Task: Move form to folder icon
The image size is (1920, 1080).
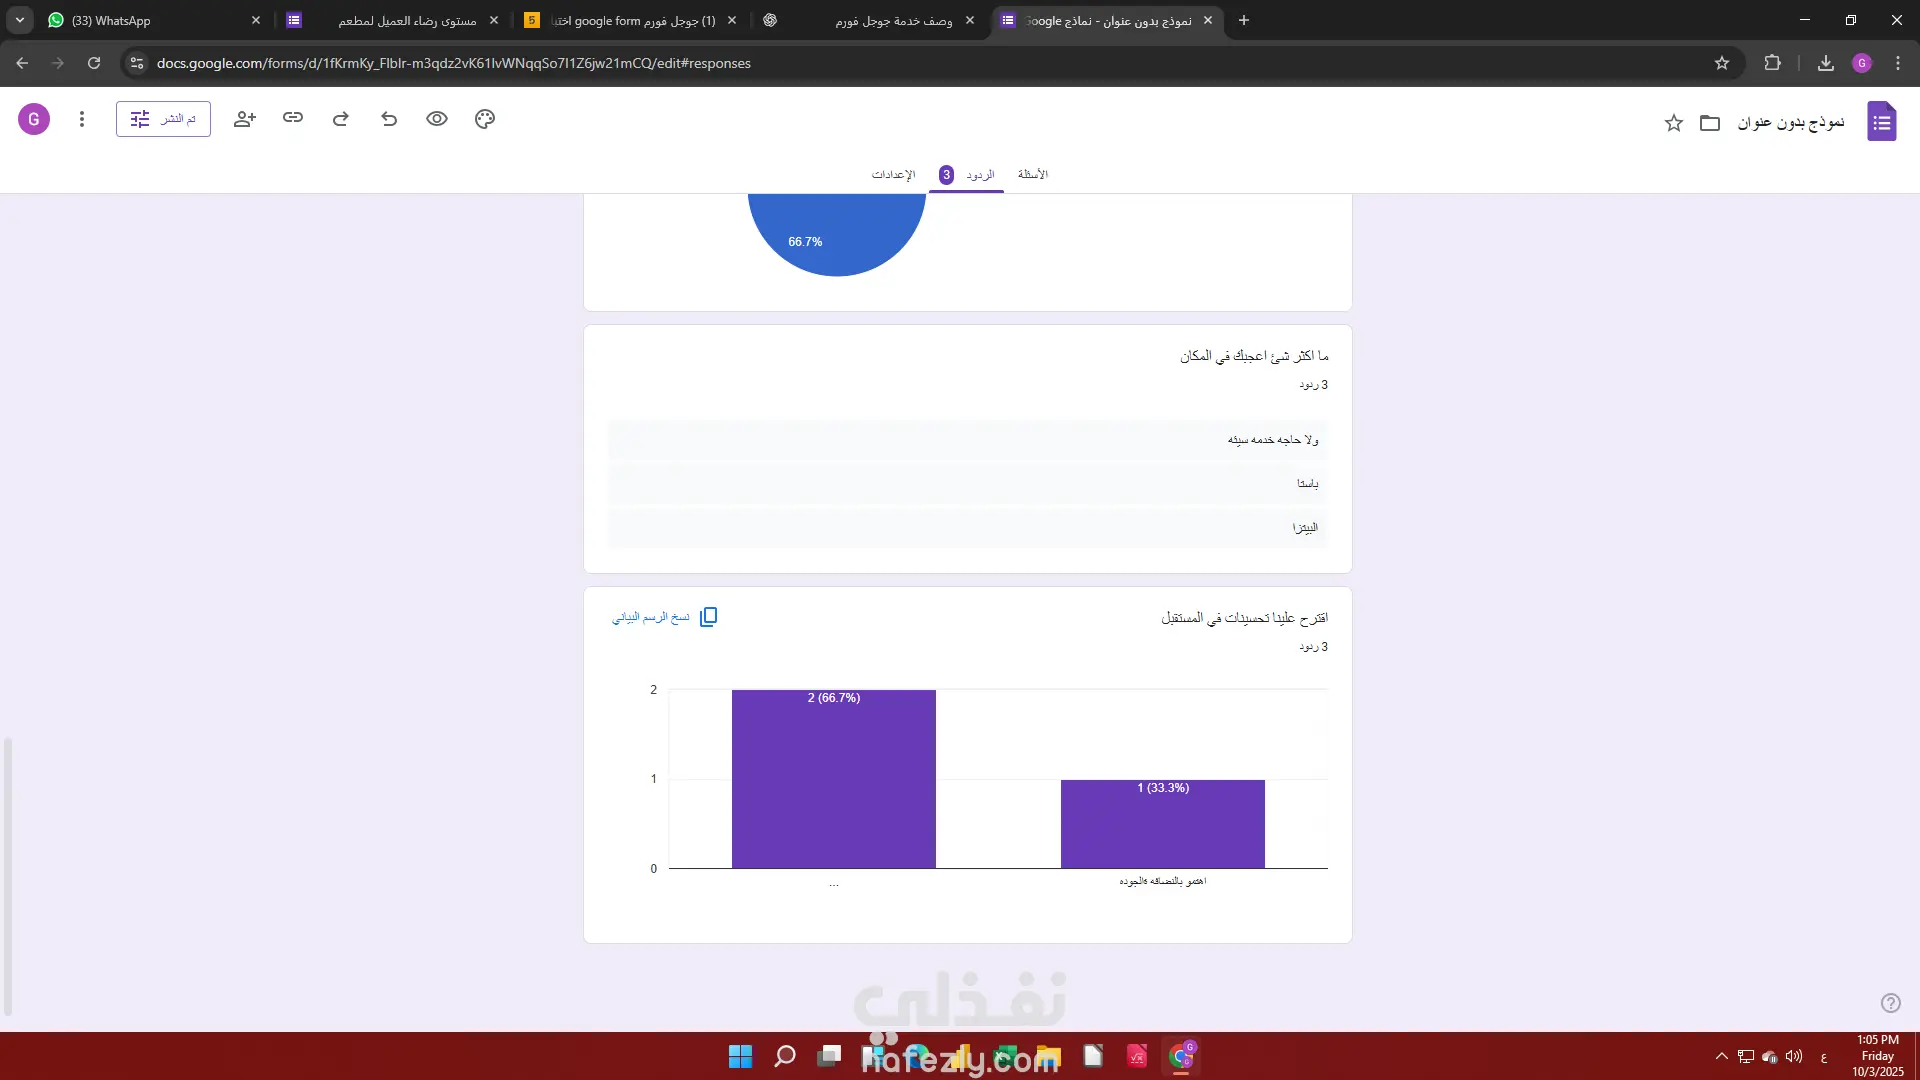Action: point(1710,123)
